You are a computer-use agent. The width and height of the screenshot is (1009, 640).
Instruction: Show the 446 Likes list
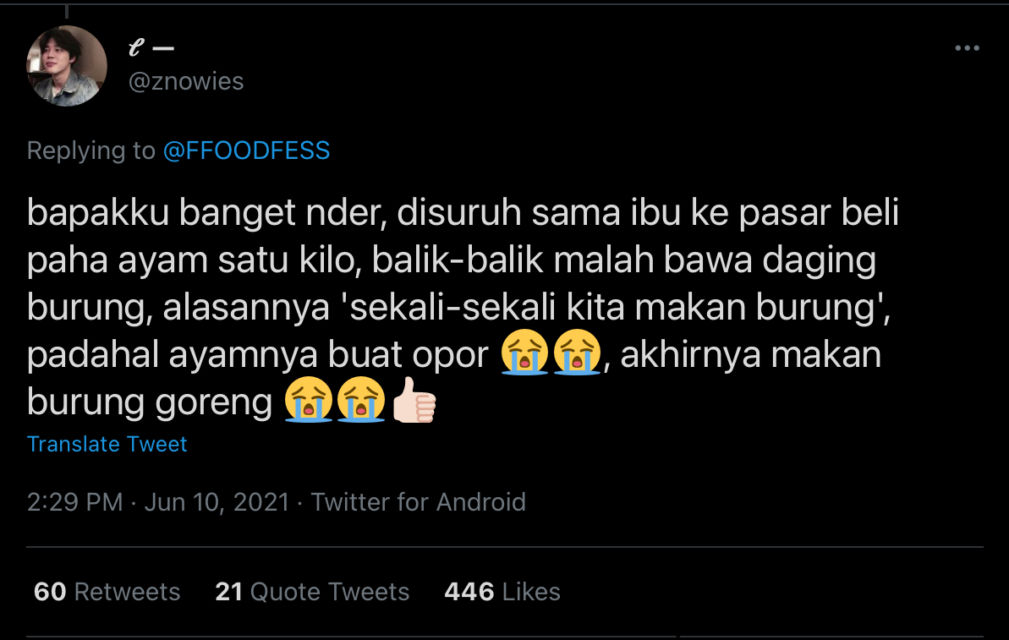pos(502,592)
